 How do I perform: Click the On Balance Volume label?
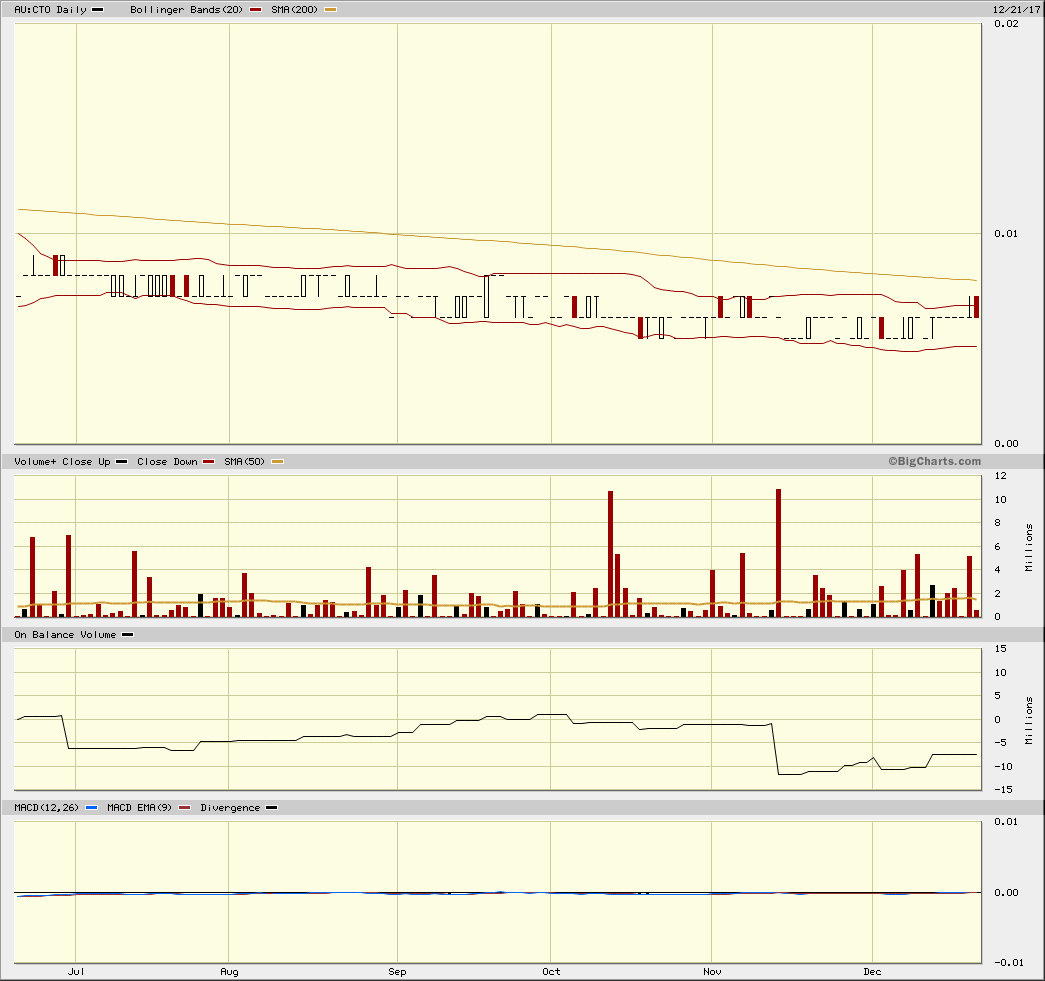65,634
